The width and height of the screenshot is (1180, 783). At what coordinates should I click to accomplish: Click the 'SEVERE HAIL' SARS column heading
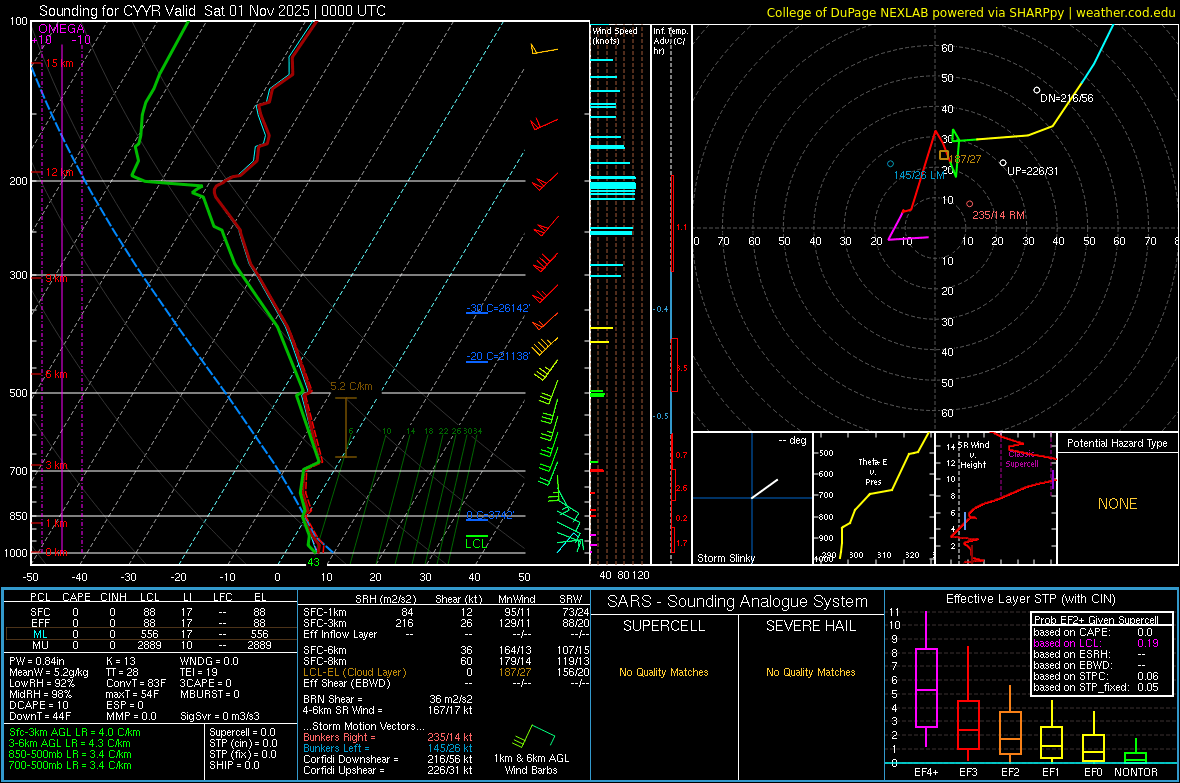tap(810, 626)
